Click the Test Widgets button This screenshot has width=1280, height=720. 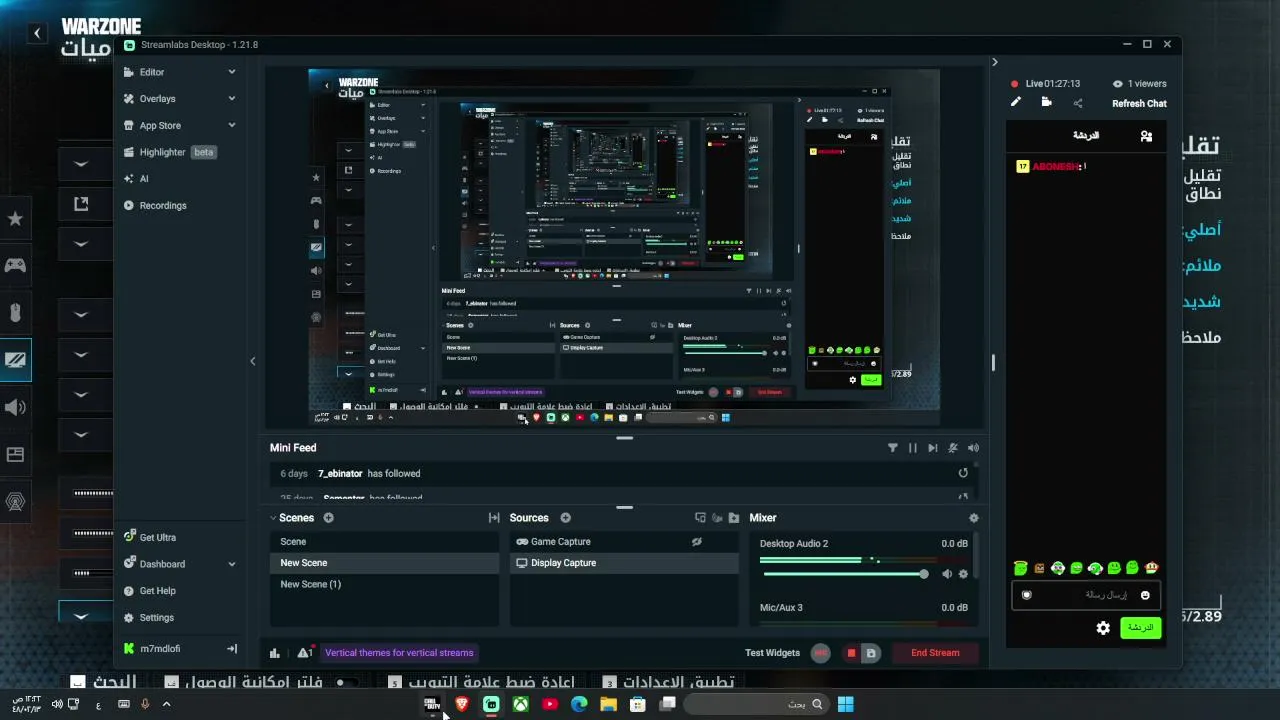coord(772,653)
